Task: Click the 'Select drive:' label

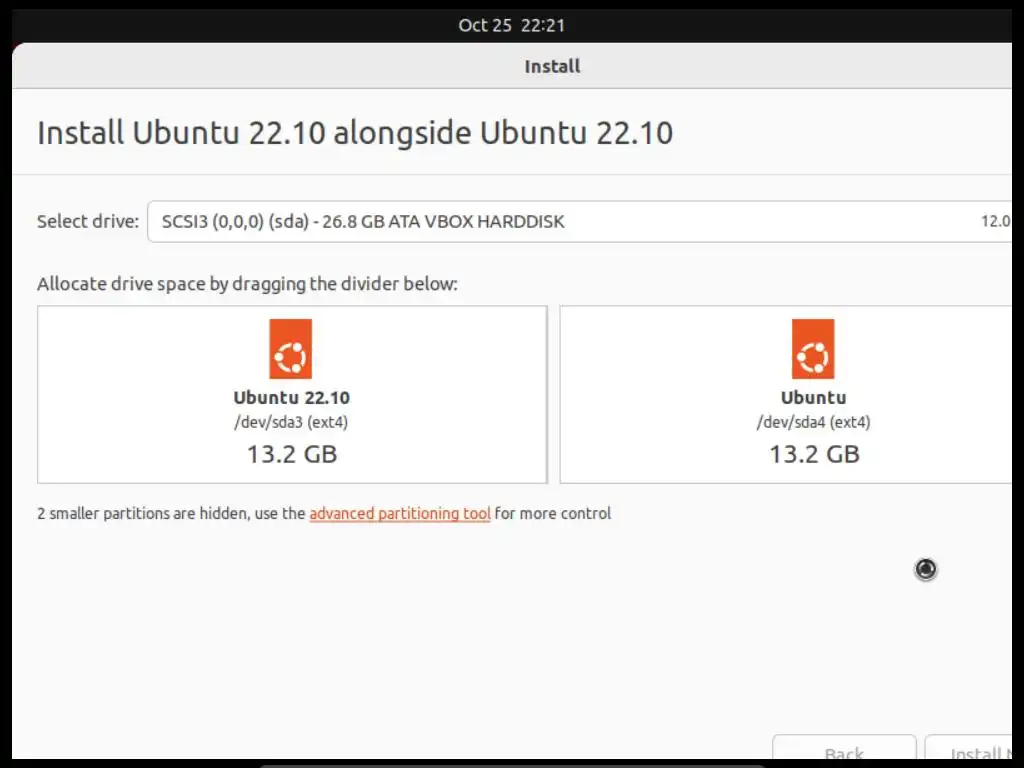Action: pos(88,221)
